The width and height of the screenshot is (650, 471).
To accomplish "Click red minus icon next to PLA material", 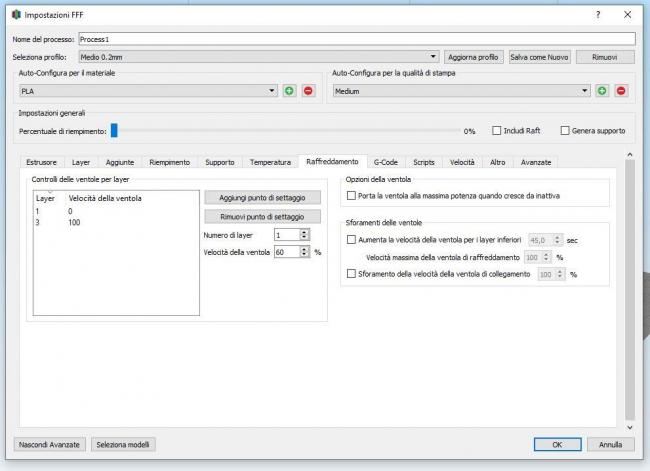I will pos(308,91).
